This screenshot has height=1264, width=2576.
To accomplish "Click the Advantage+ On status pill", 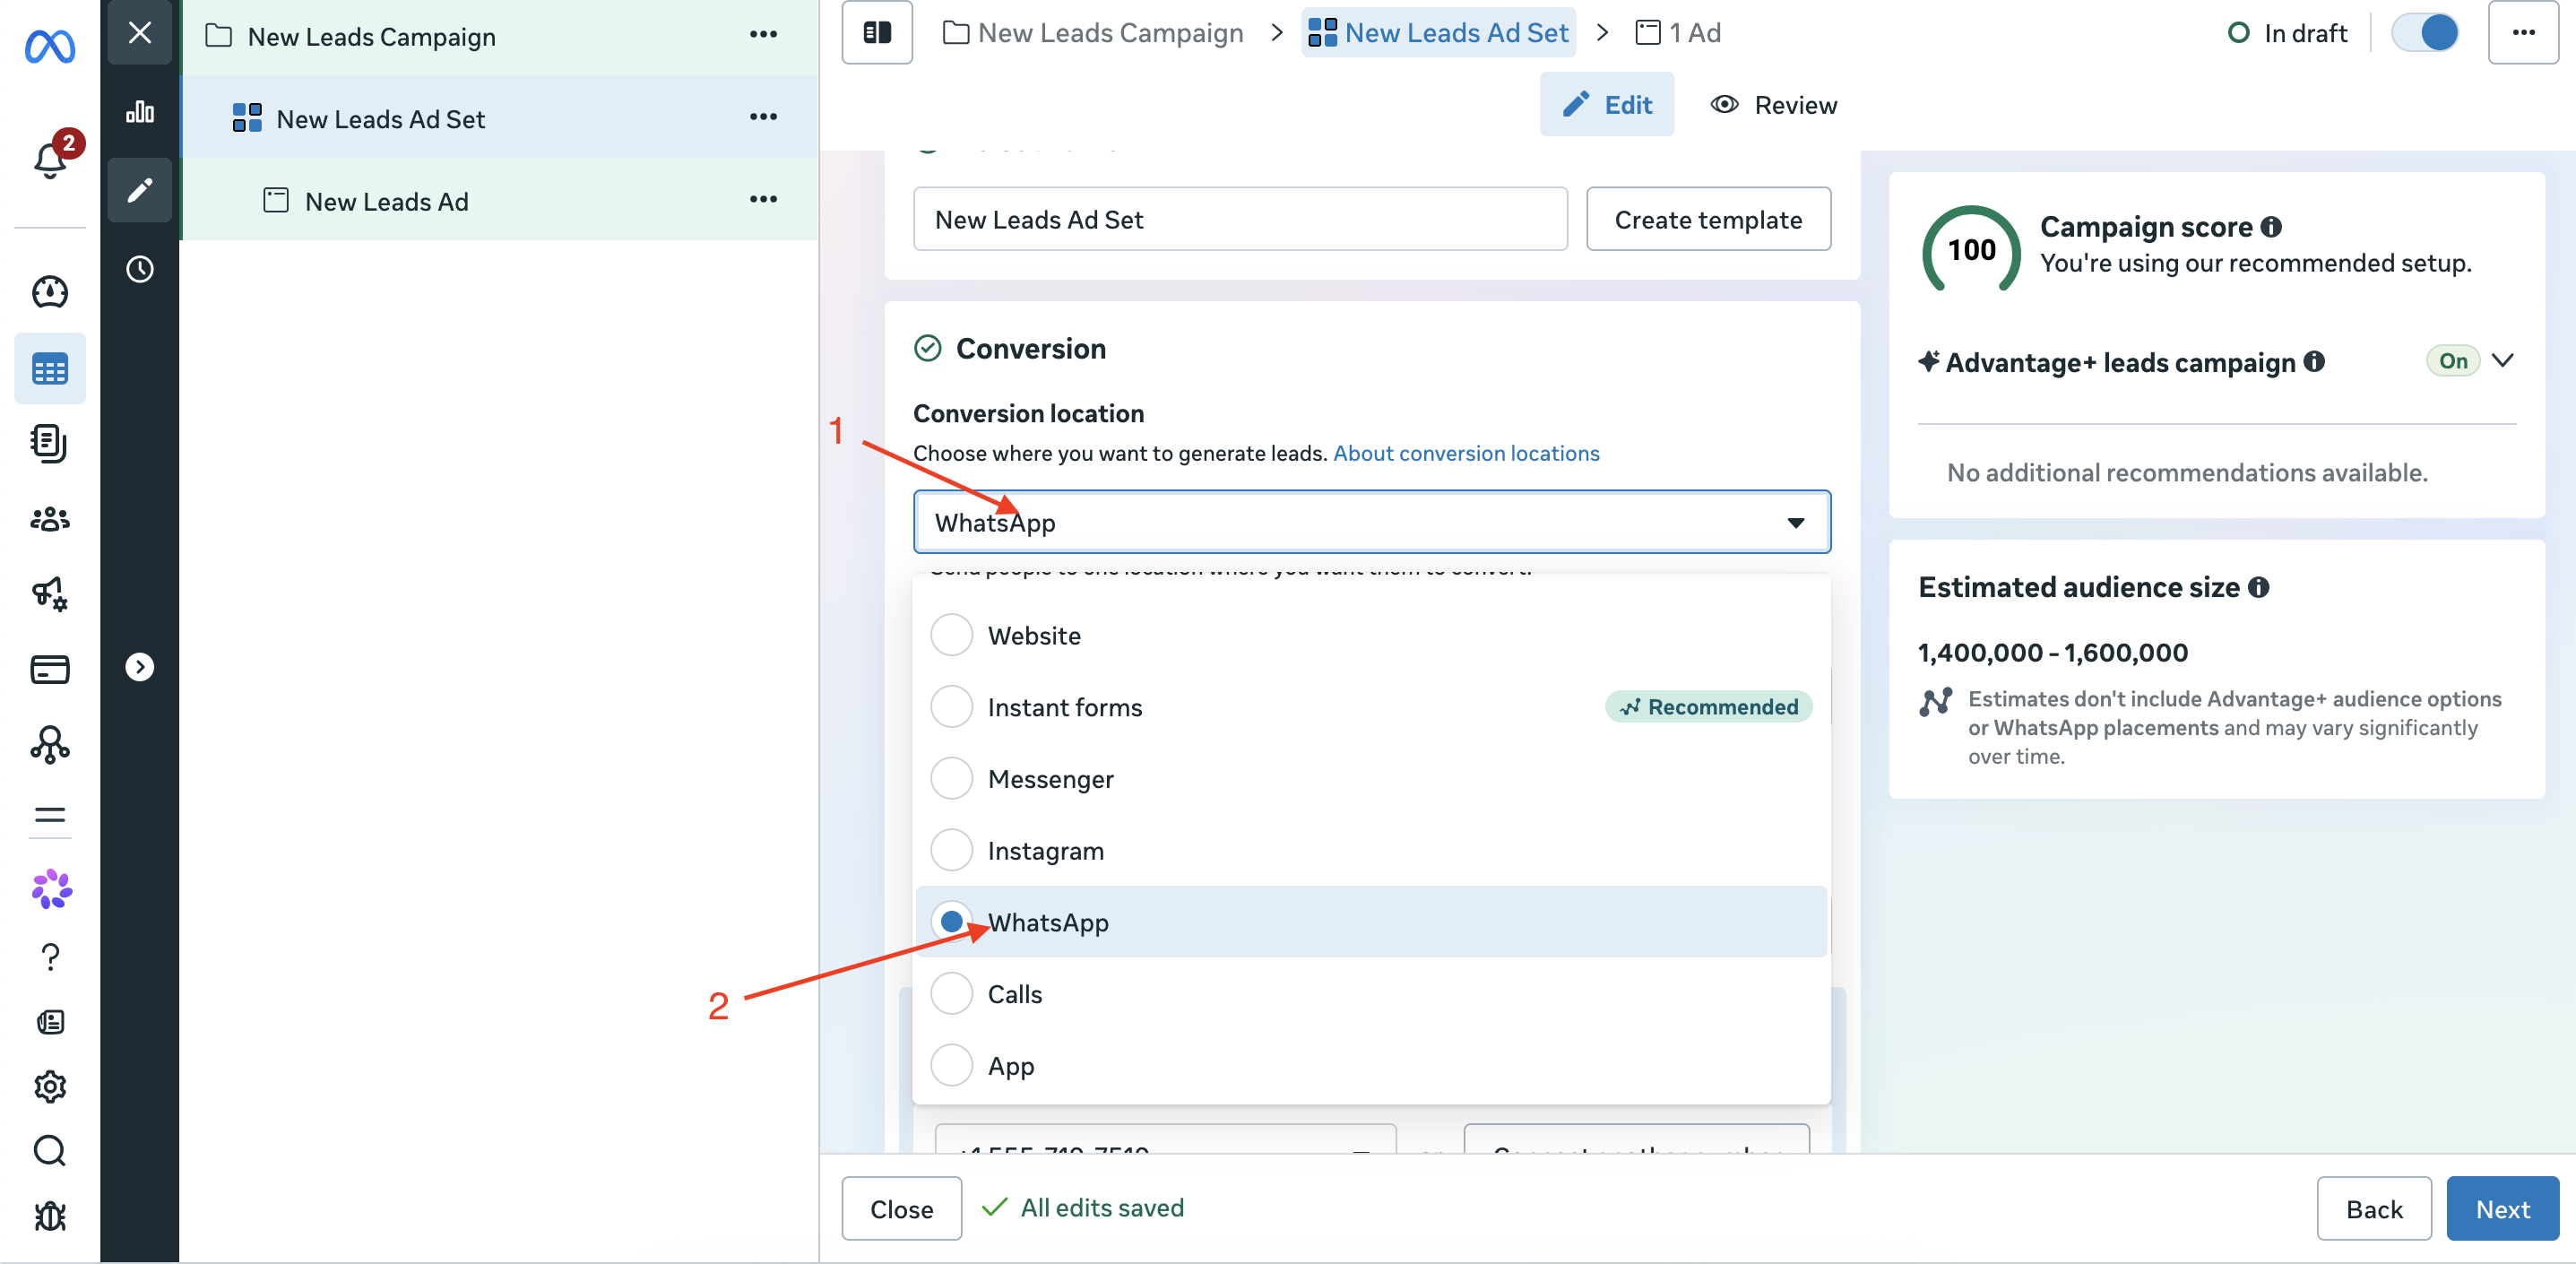I will click(x=2453, y=360).
